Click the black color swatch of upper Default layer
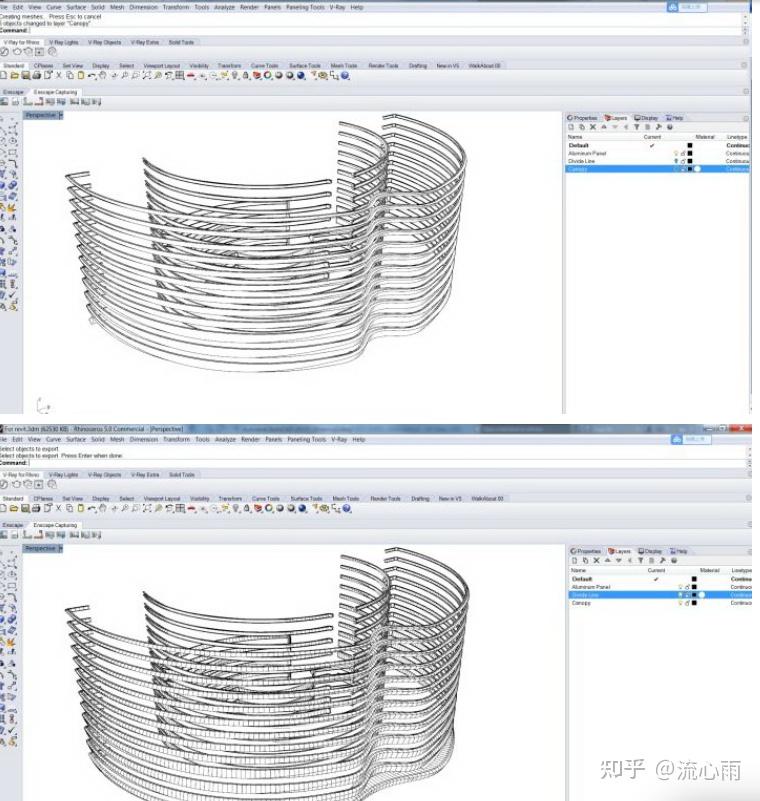Viewport: 760px width, 801px height. [690, 145]
